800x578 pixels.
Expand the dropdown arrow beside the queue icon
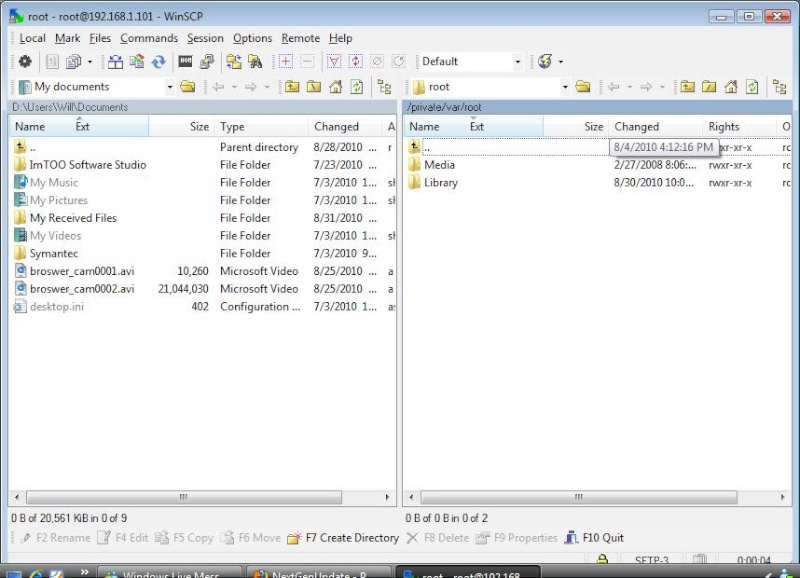[90, 62]
